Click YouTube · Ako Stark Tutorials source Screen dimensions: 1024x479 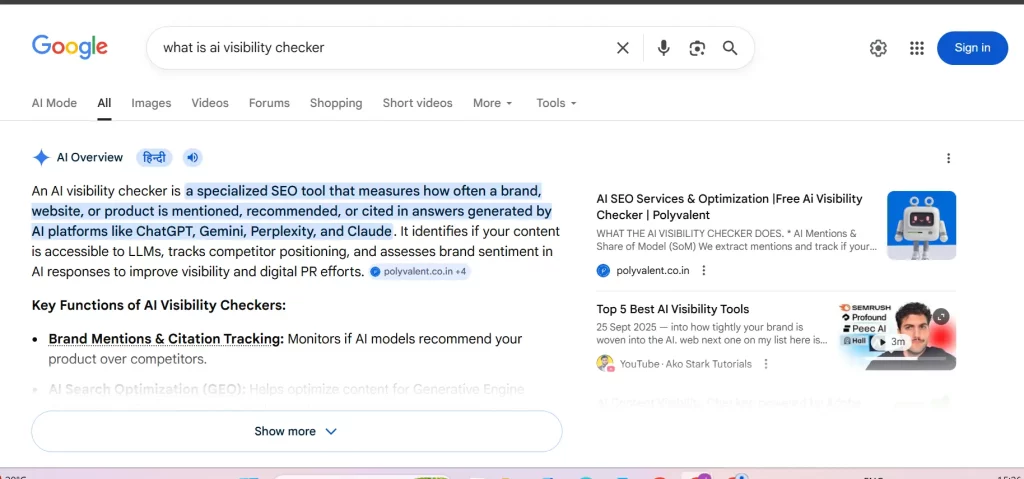coord(685,364)
